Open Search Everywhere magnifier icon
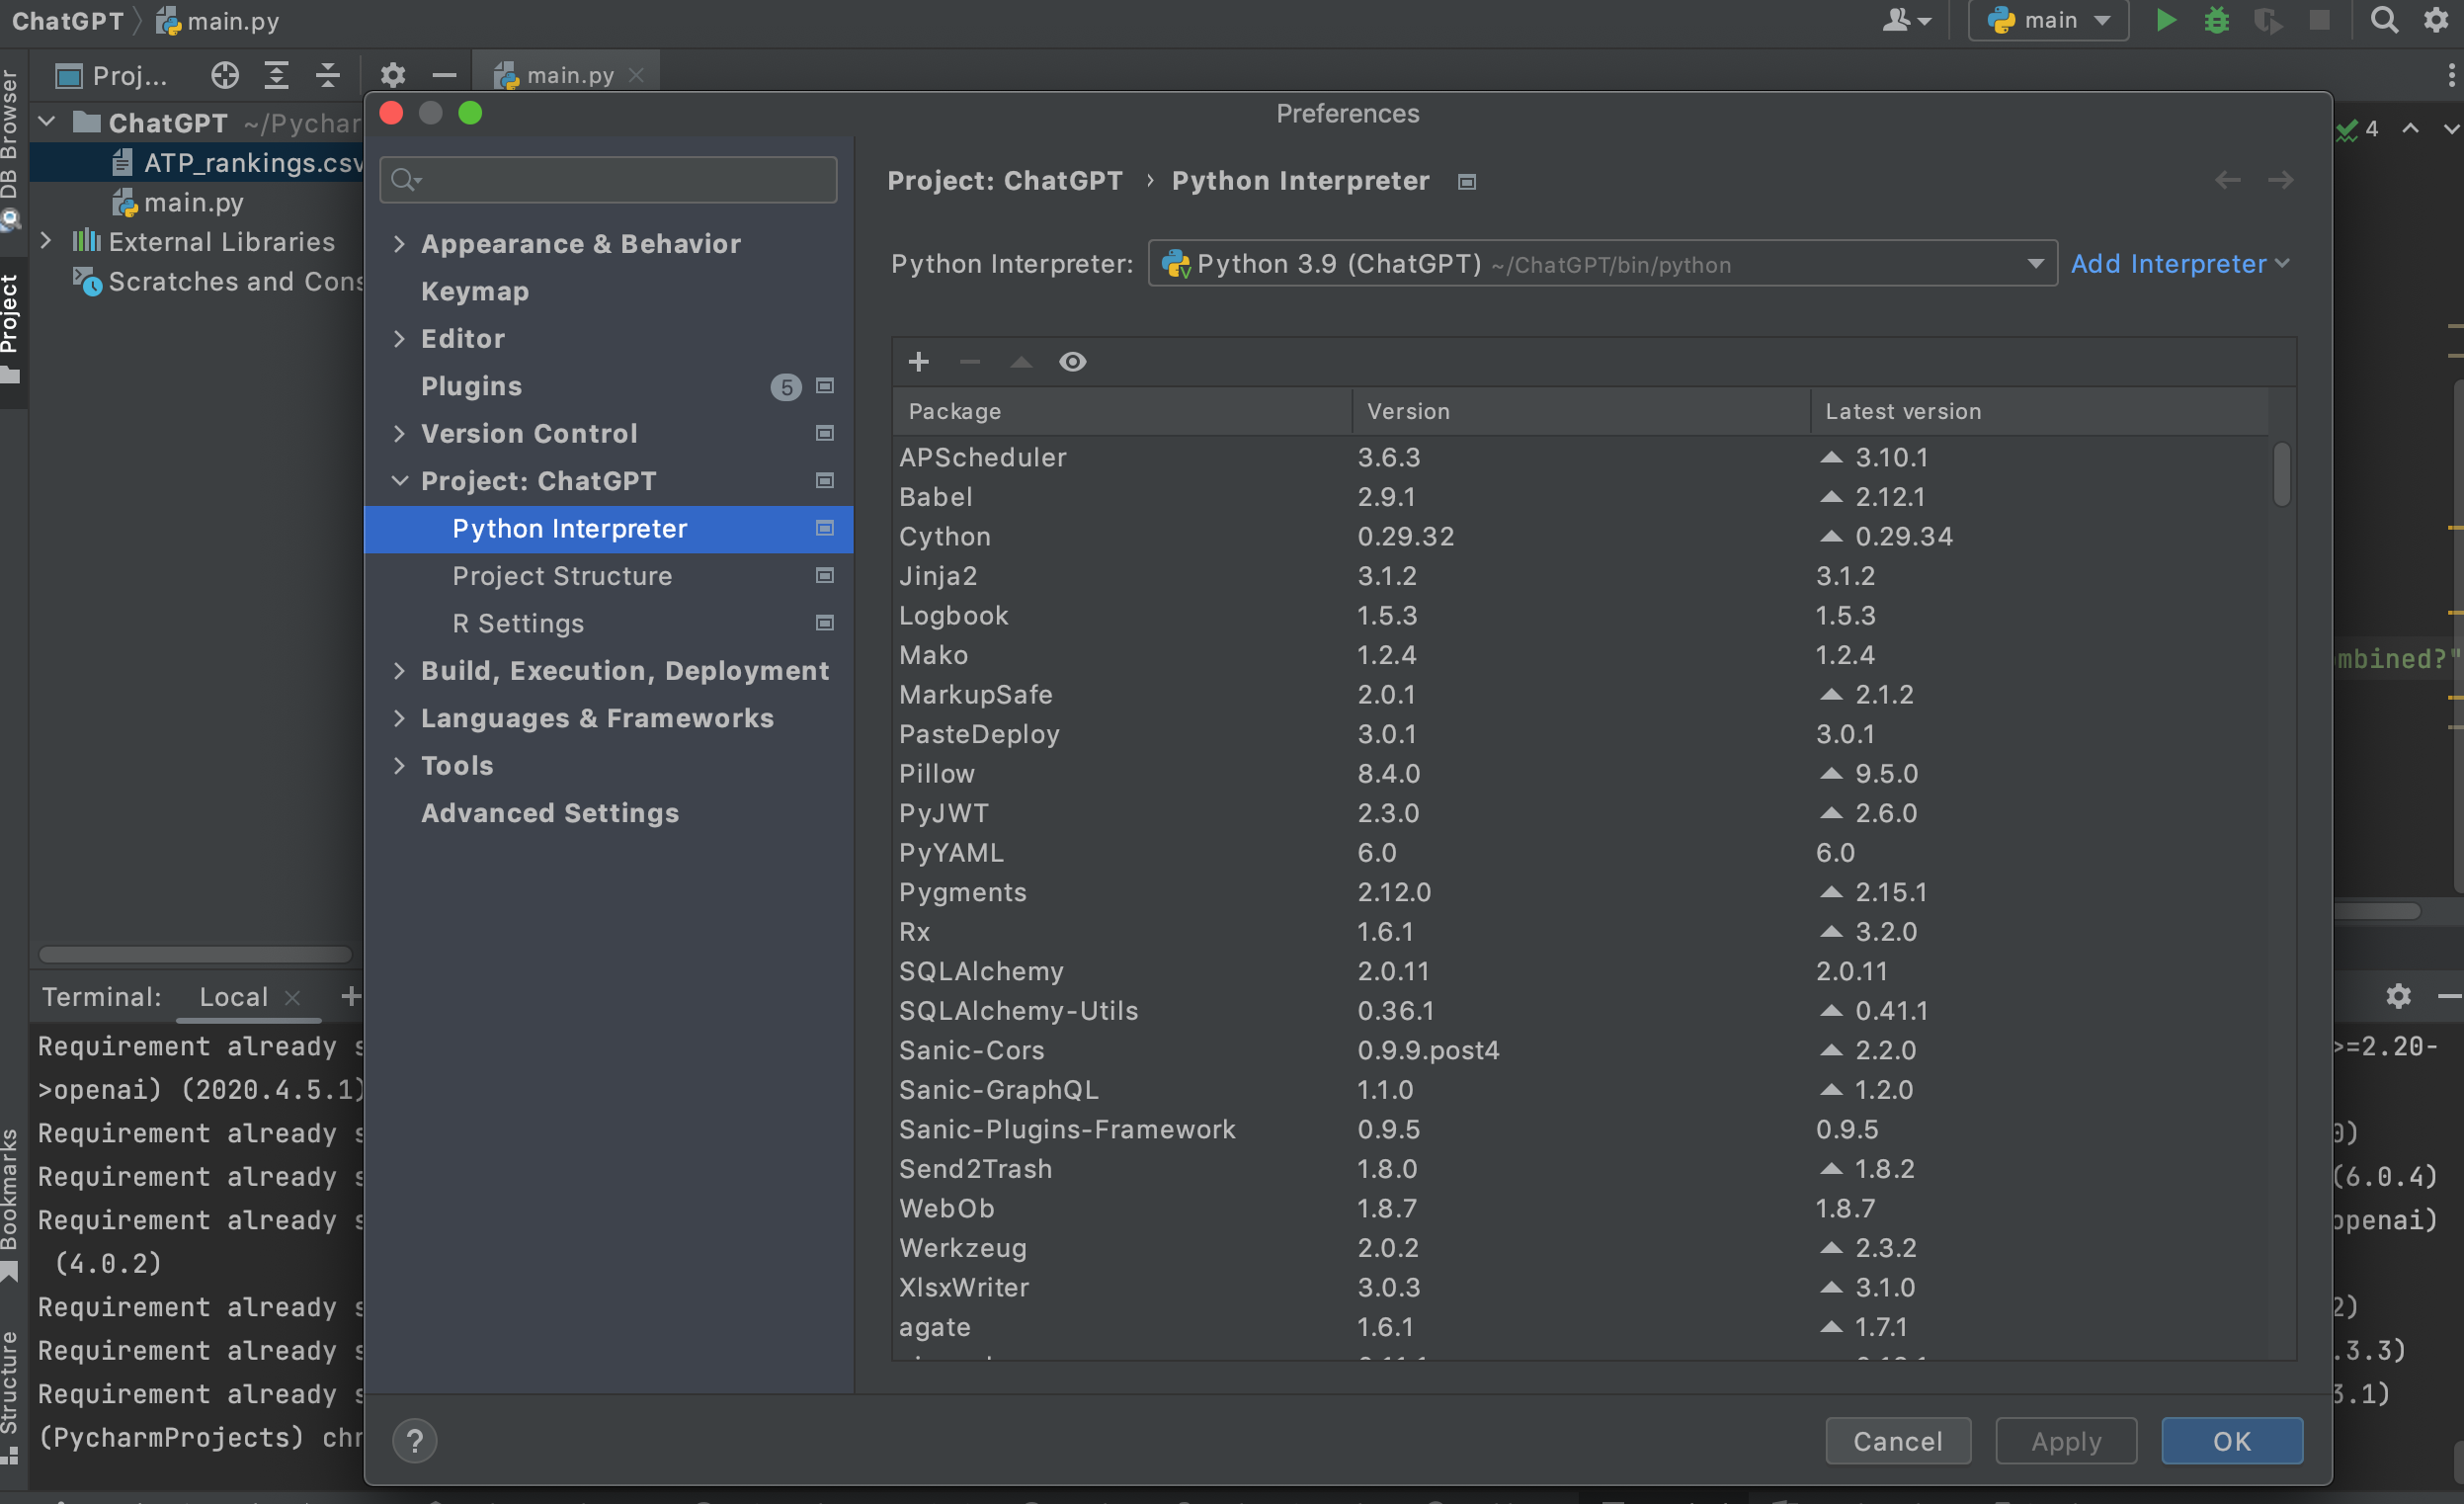Screen dimensions: 2464x1504 tap(2384, 20)
